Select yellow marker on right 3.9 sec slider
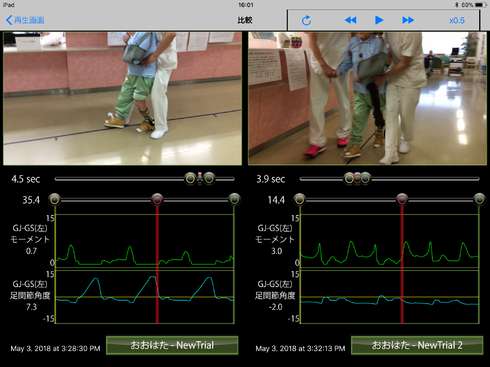The image size is (490, 367). click(349, 179)
